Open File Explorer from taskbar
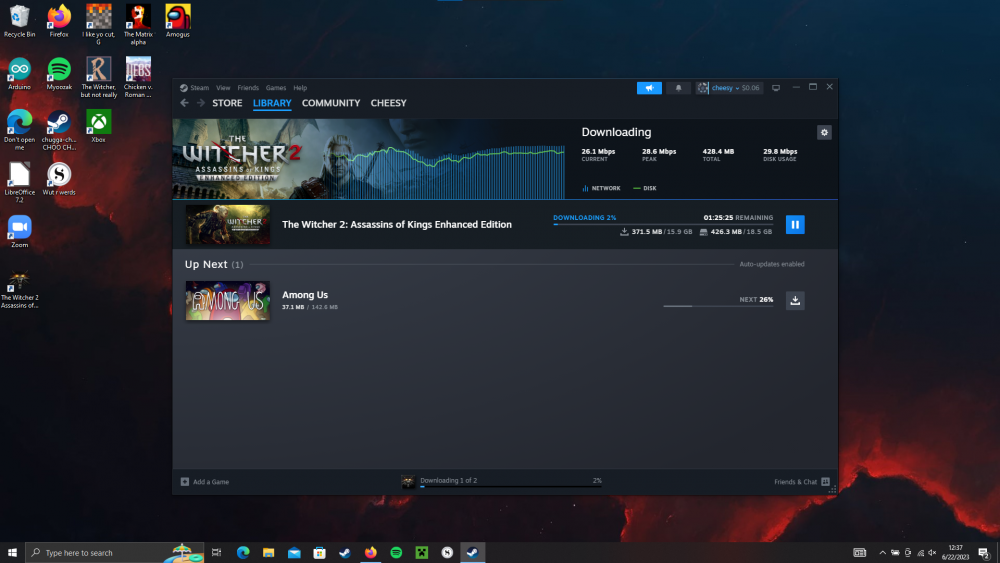Image resolution: width=1000 pixels, height=563 pixels. (268, 552)
